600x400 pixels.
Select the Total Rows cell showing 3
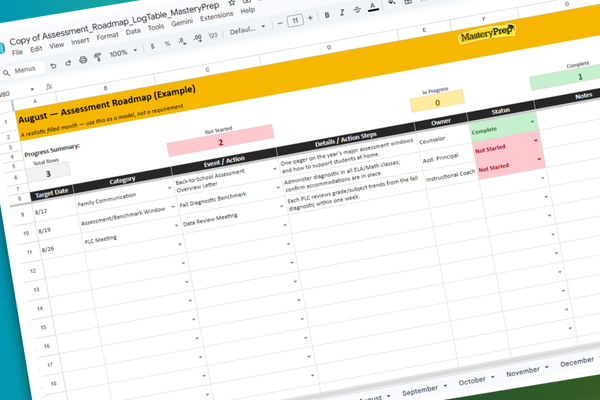pyautogui.click(x=48, y=174)
